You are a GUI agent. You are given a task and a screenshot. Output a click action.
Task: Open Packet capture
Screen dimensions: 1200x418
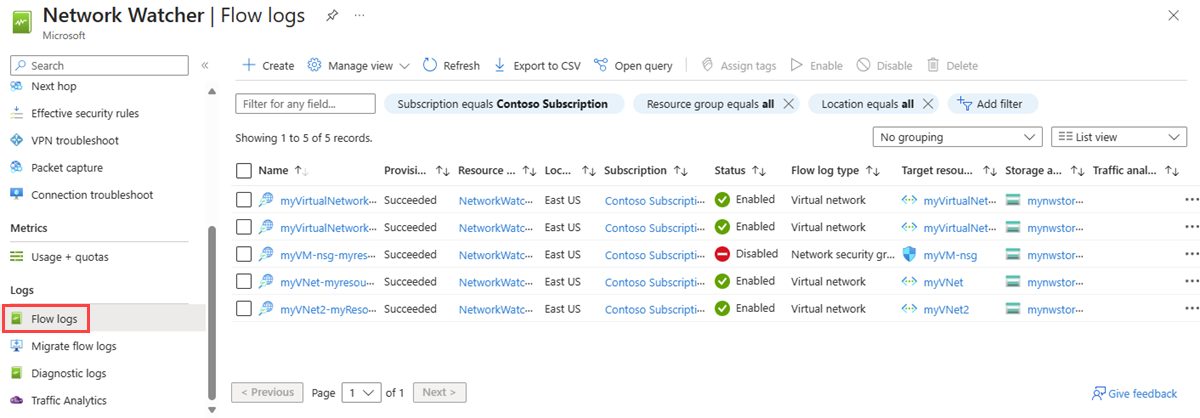tap(67, 167)
